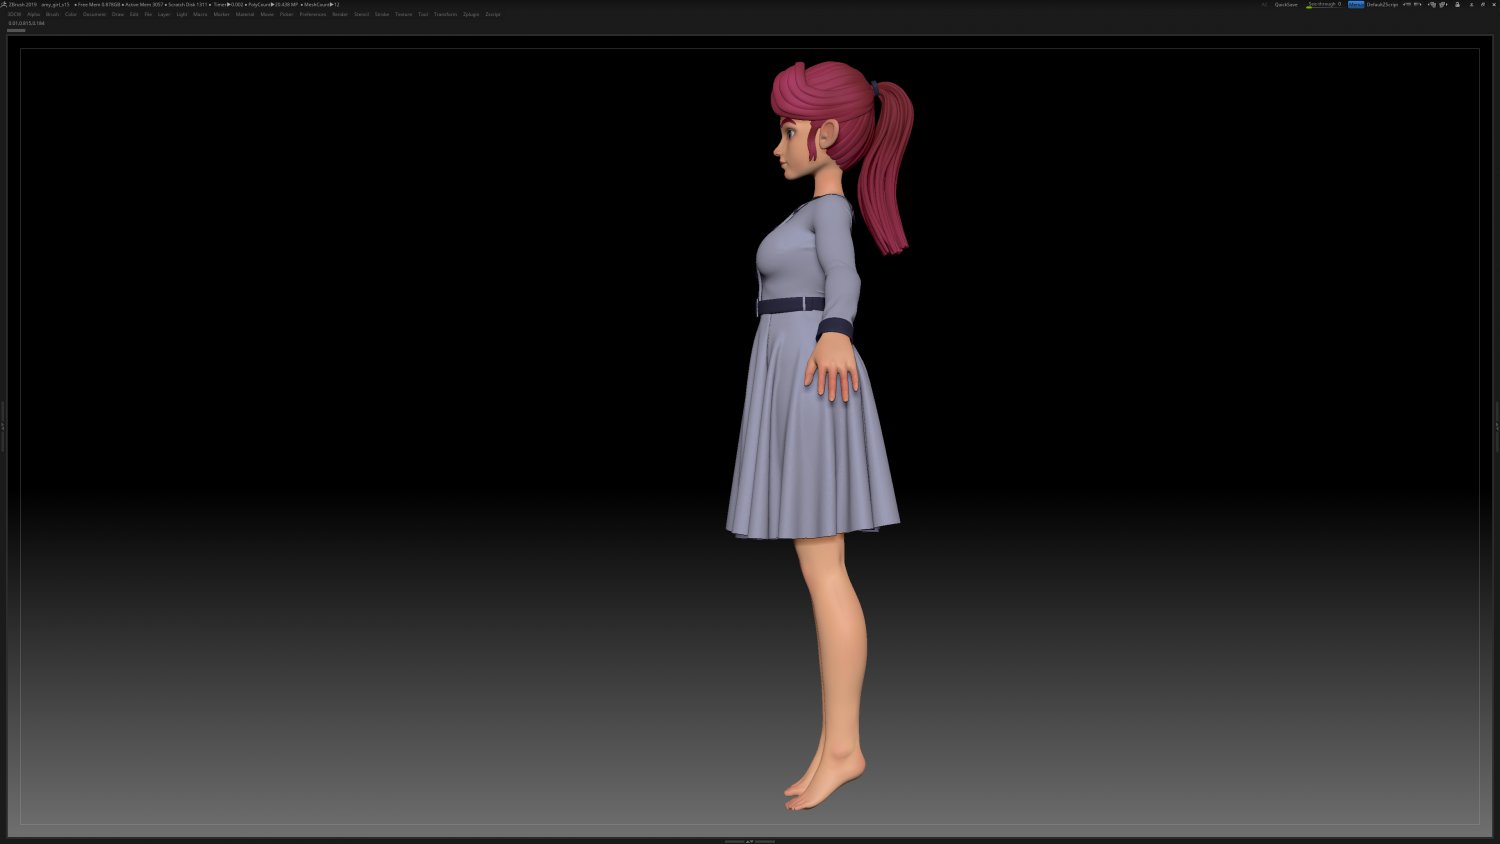Click the right hand-shaped icon near the padlock

click(1442, 3)
